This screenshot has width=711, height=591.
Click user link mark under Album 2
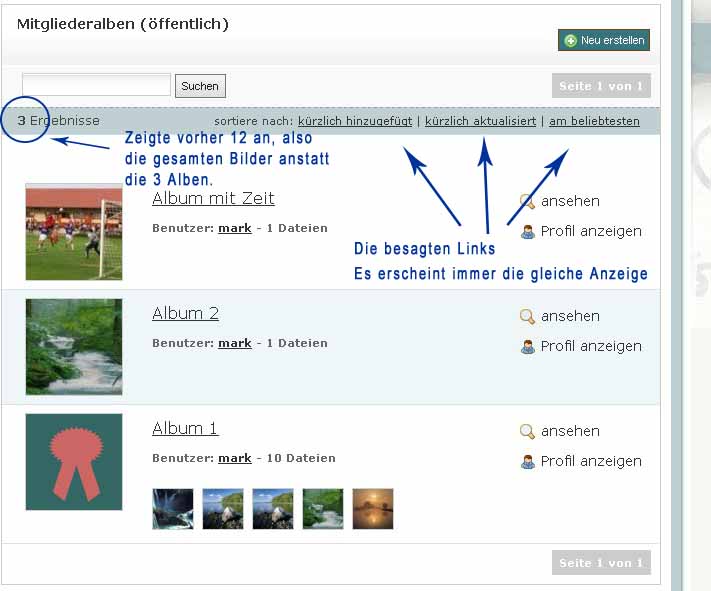click(x=235, y=343)
